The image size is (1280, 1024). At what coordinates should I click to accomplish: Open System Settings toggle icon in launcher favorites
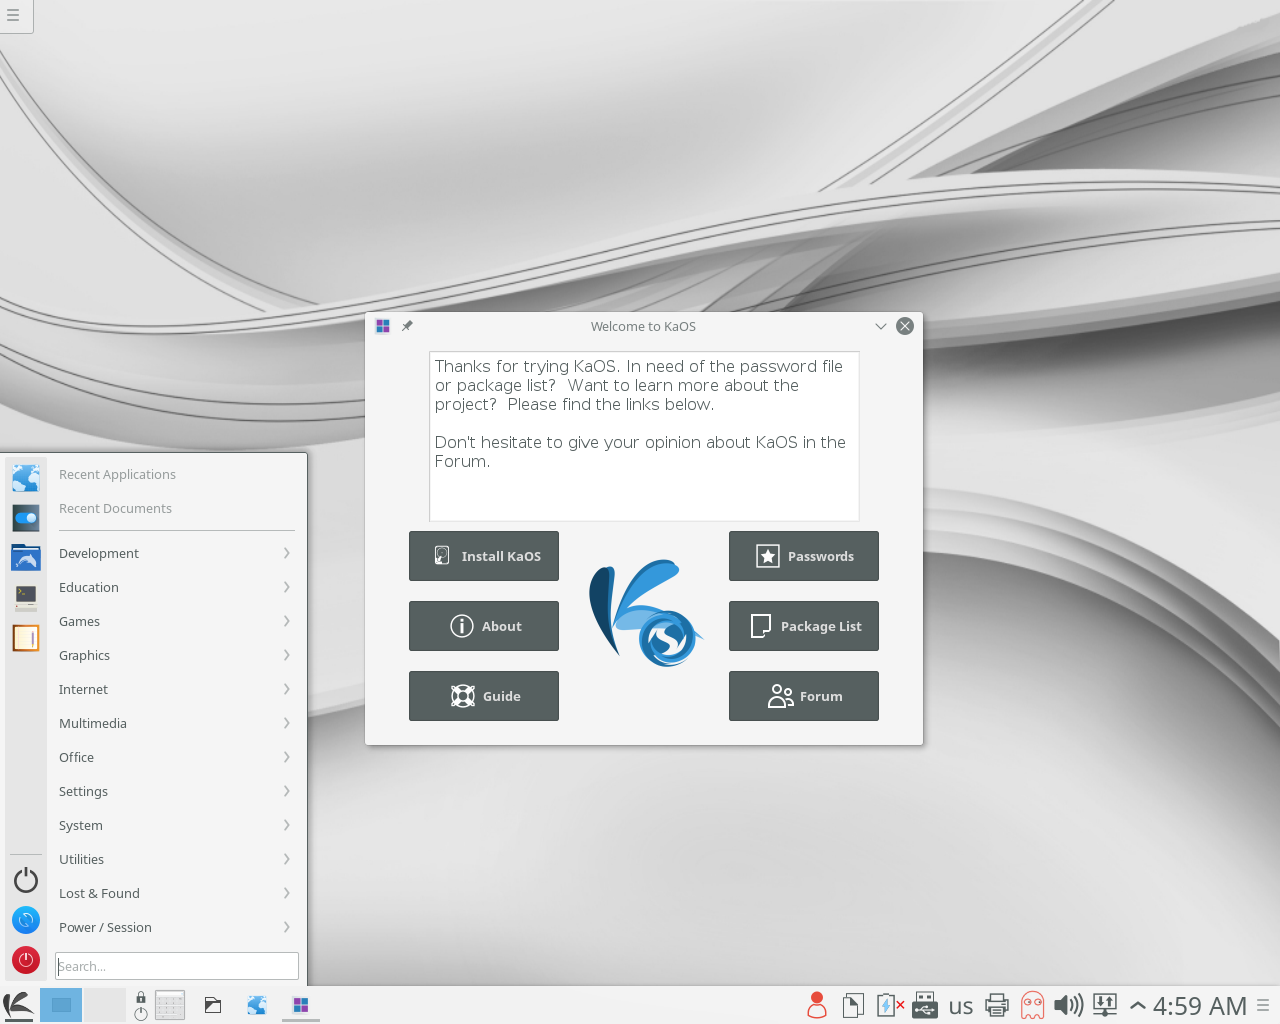[x=26, y=518]
